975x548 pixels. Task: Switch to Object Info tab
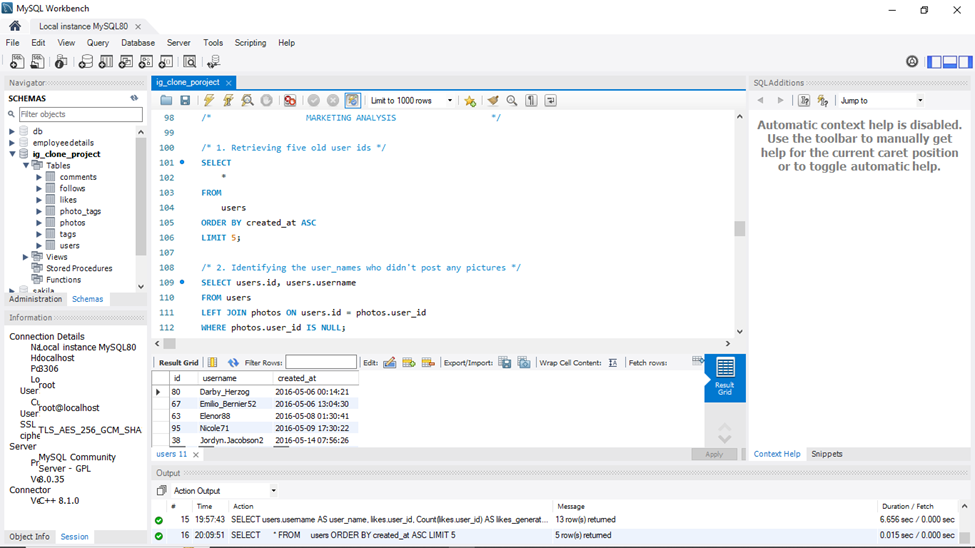(x=29, y=537)
